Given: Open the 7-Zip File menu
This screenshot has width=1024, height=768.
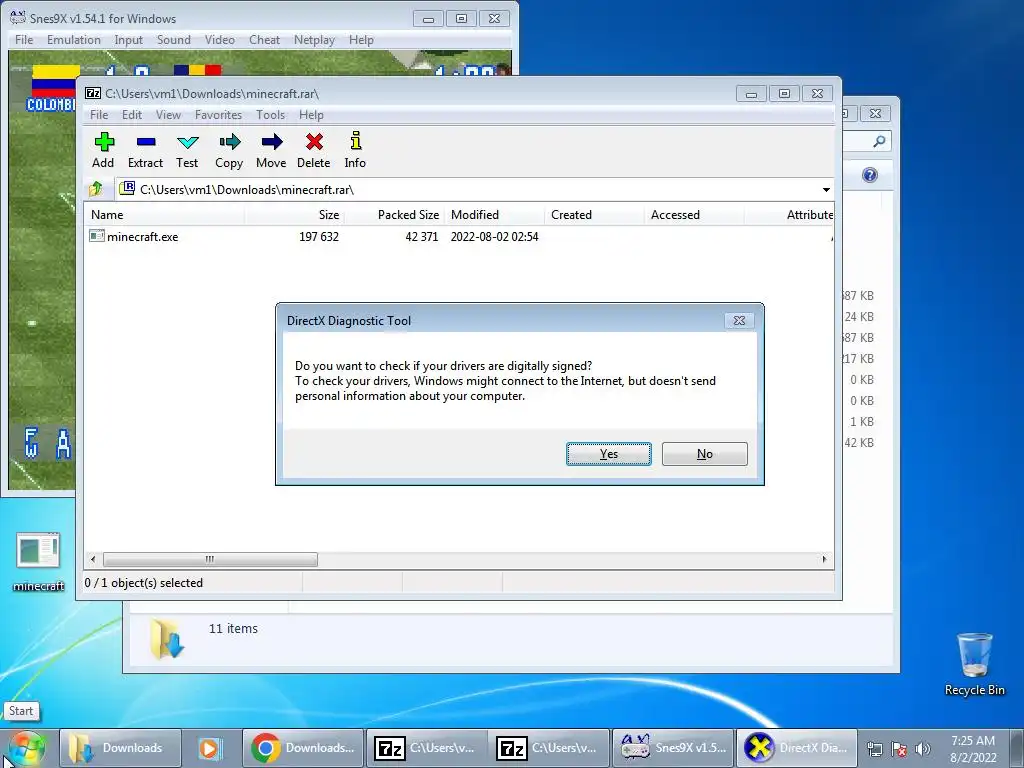Looking at the screenshot, I should coord(99,115).
